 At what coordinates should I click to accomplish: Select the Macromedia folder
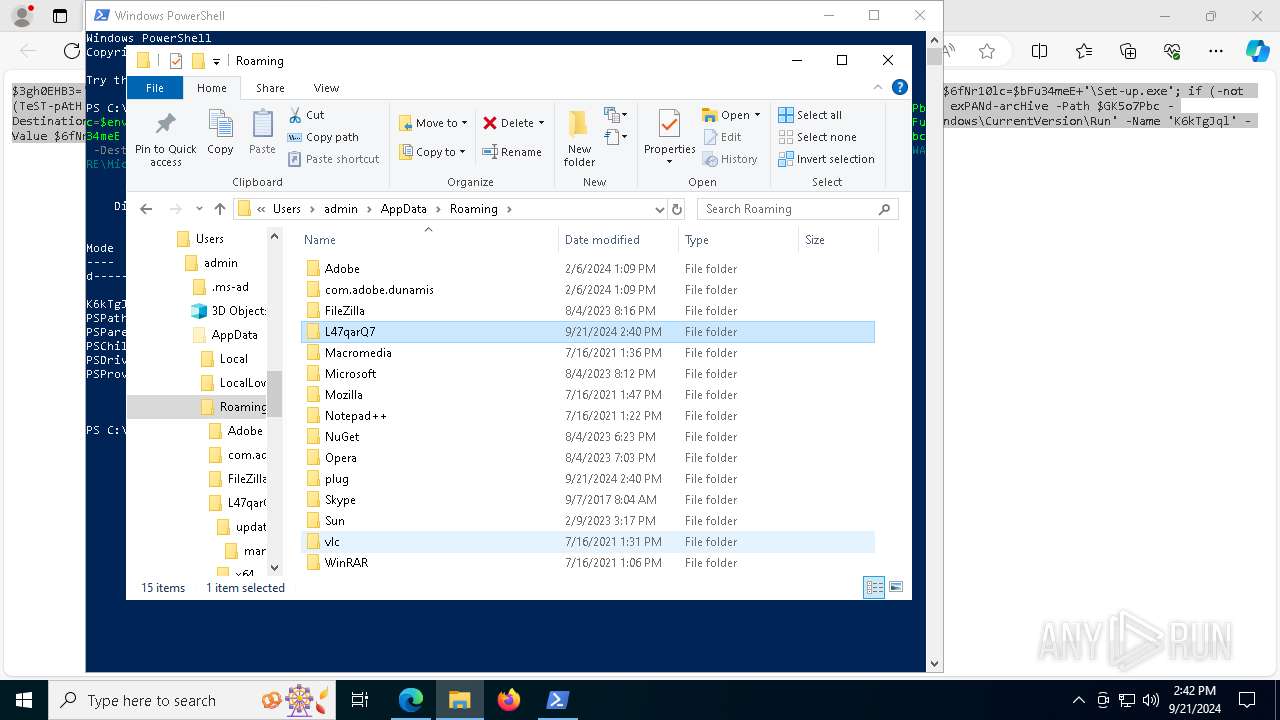[588, 353]
